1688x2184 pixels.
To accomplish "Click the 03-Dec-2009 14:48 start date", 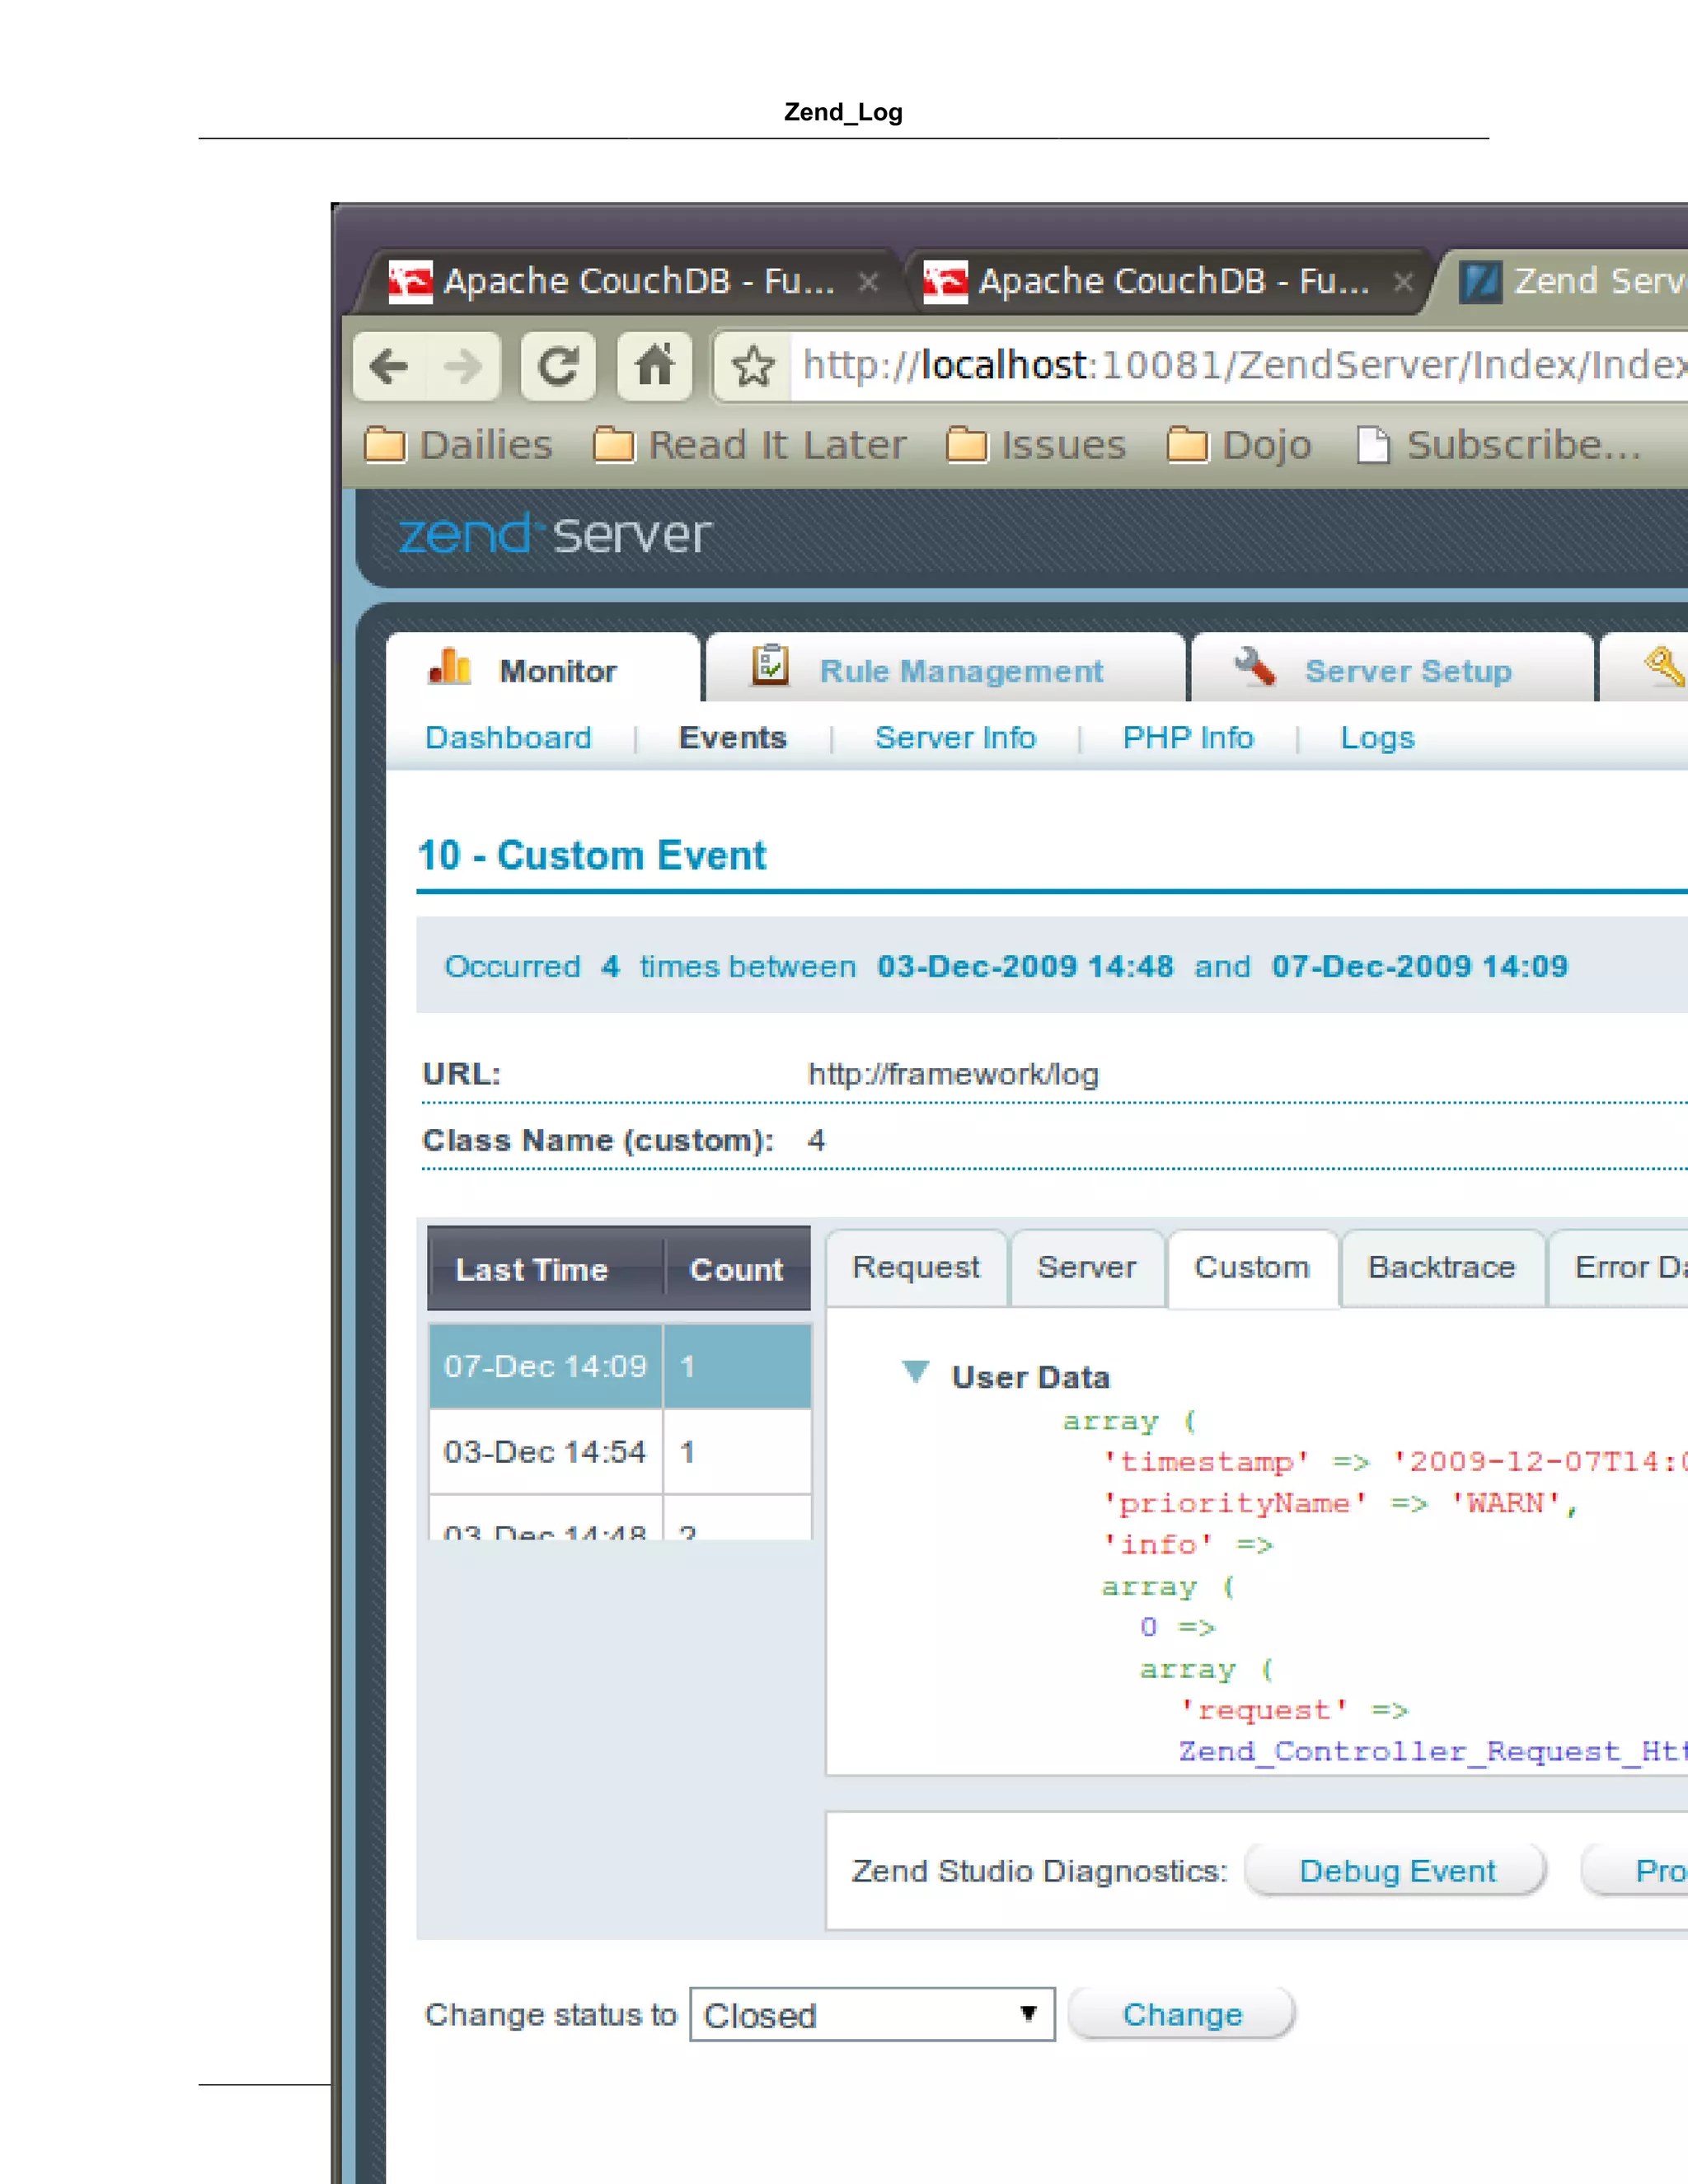I will (1025, 967).
